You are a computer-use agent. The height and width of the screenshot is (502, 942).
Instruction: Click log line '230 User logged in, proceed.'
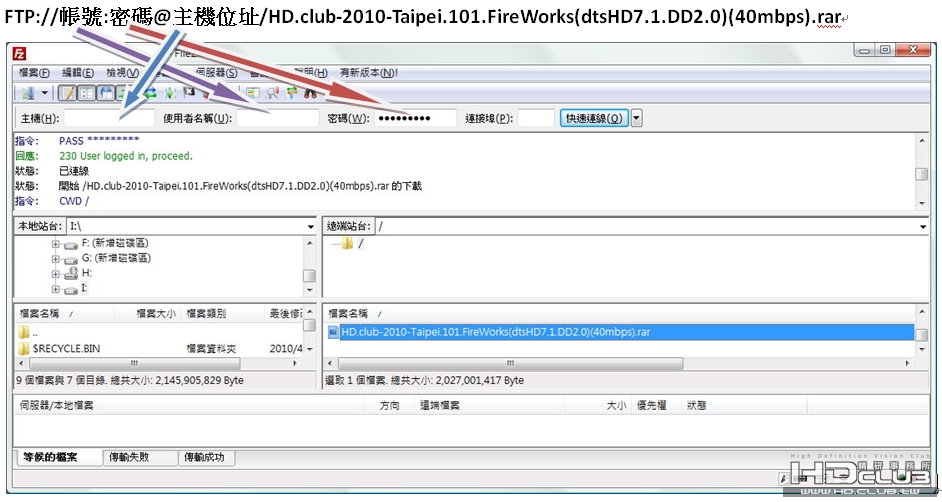(x=126, y=156)
